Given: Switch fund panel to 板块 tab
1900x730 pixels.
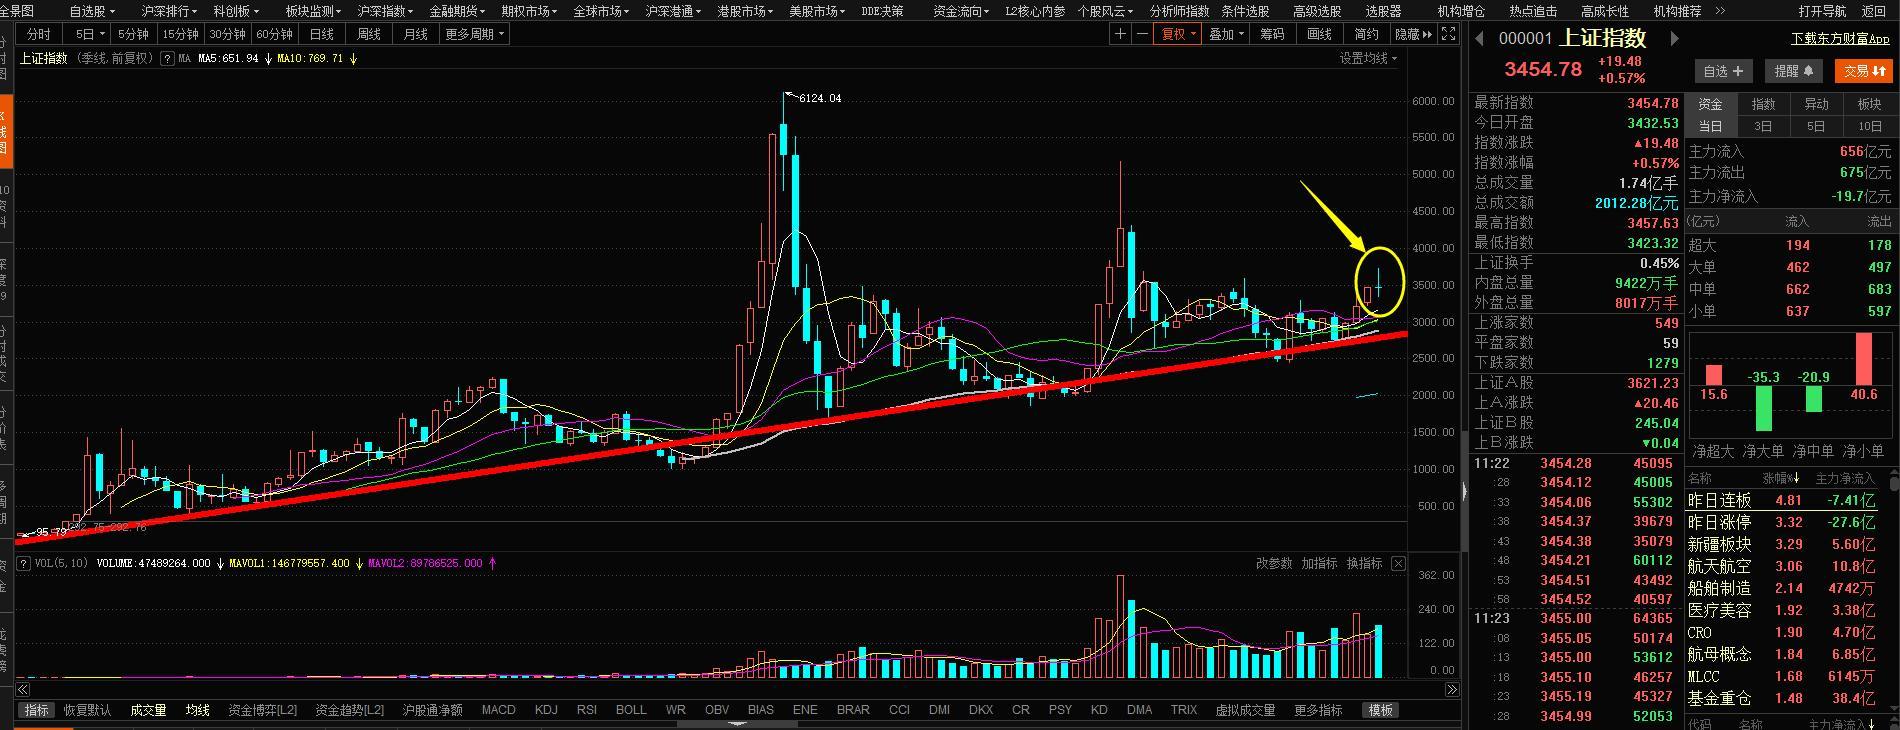Looking at the screenshot, I should (1869, 104).
